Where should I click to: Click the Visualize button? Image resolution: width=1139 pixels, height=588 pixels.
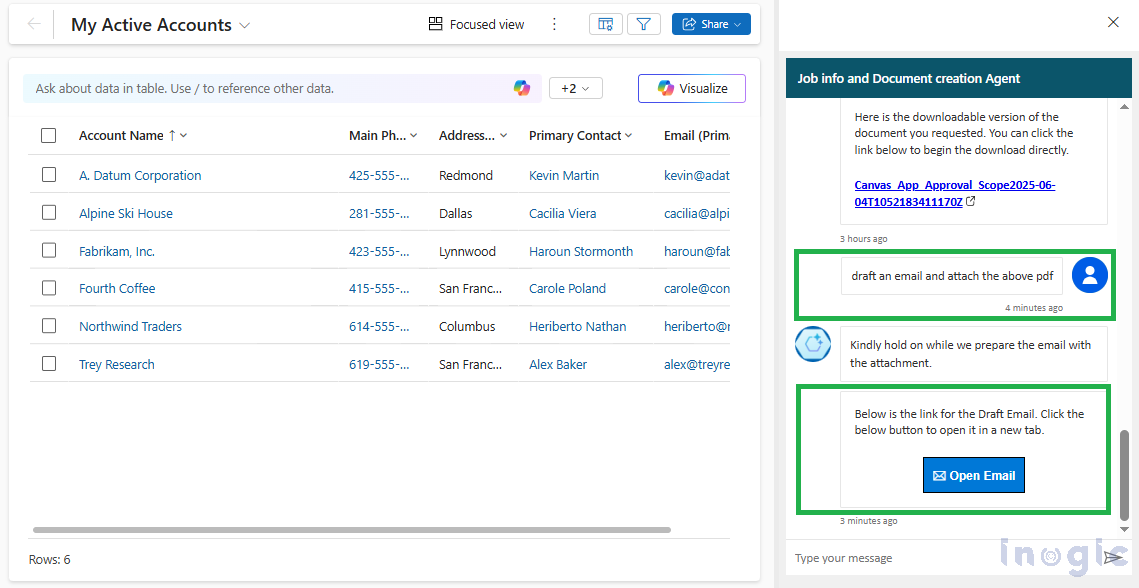[x=692, y=89]
